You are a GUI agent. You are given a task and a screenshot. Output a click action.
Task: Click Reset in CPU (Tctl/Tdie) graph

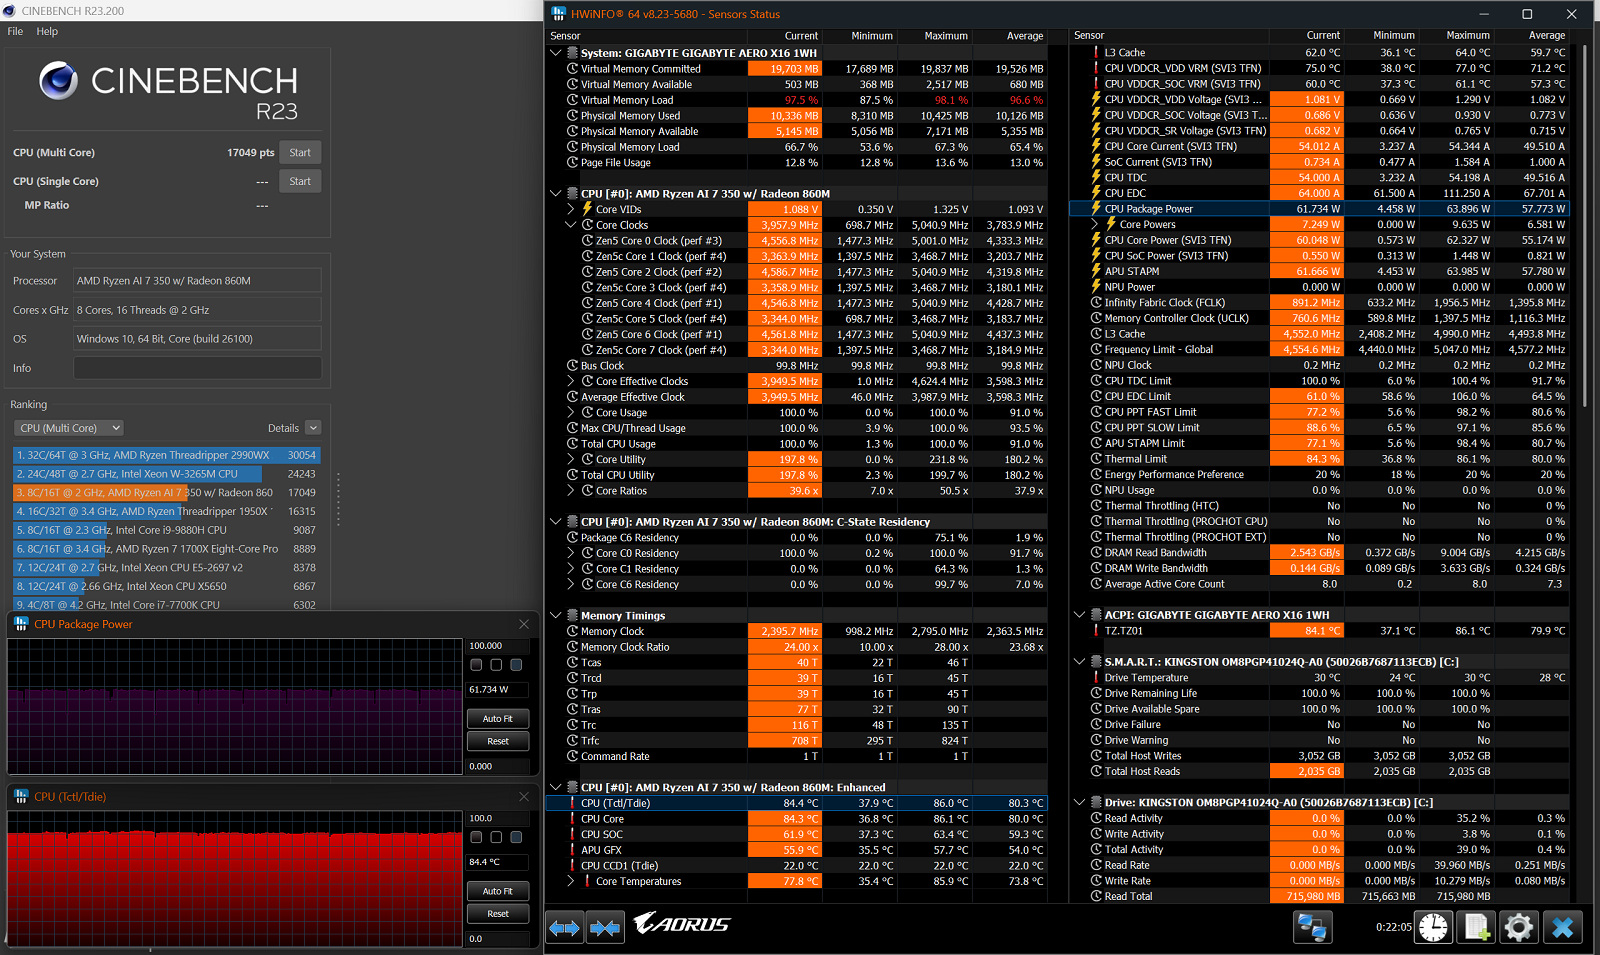(x=498, y=914)
